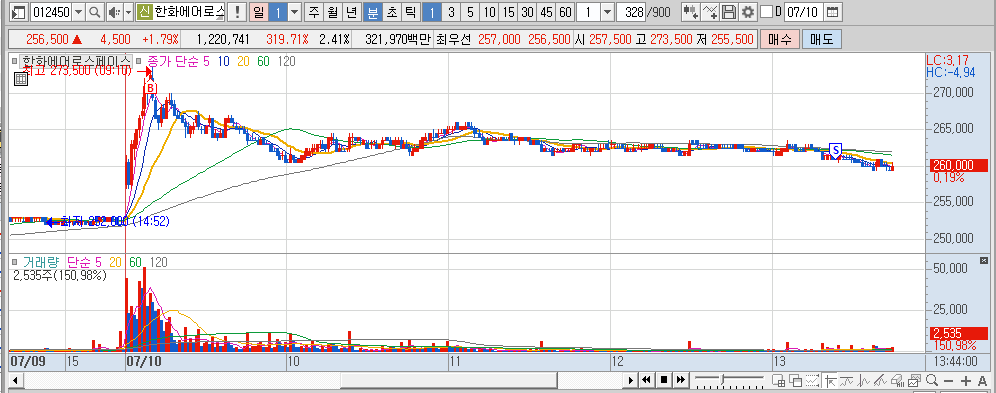Click the exclamation mark info button
The height and width of the screenshot is (393, 996).
pyautogui.click(x=238, y=11)
